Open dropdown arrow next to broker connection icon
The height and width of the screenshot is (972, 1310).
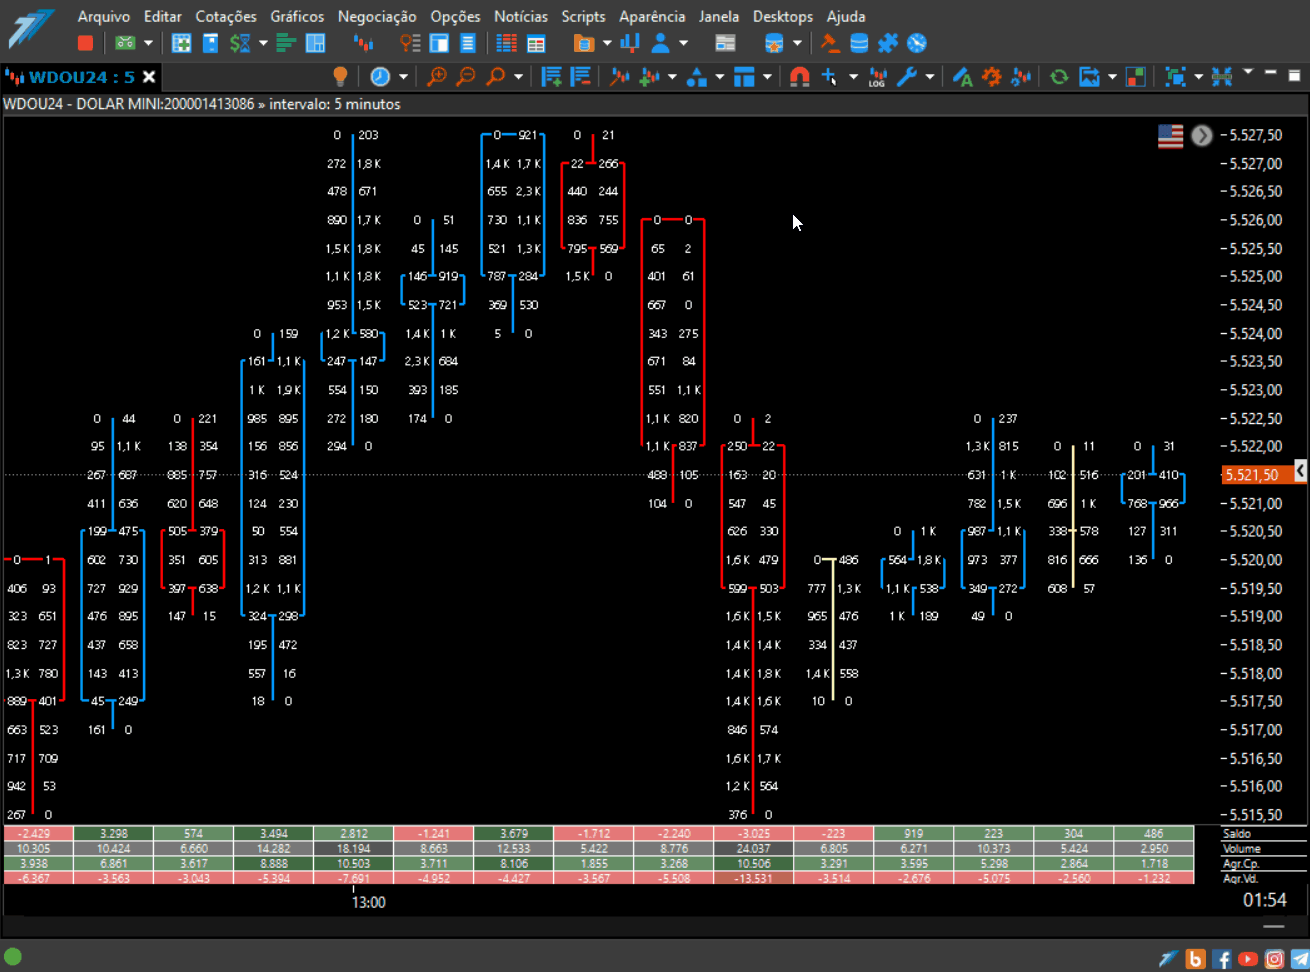pyautogui.click(x=148, y=43)
